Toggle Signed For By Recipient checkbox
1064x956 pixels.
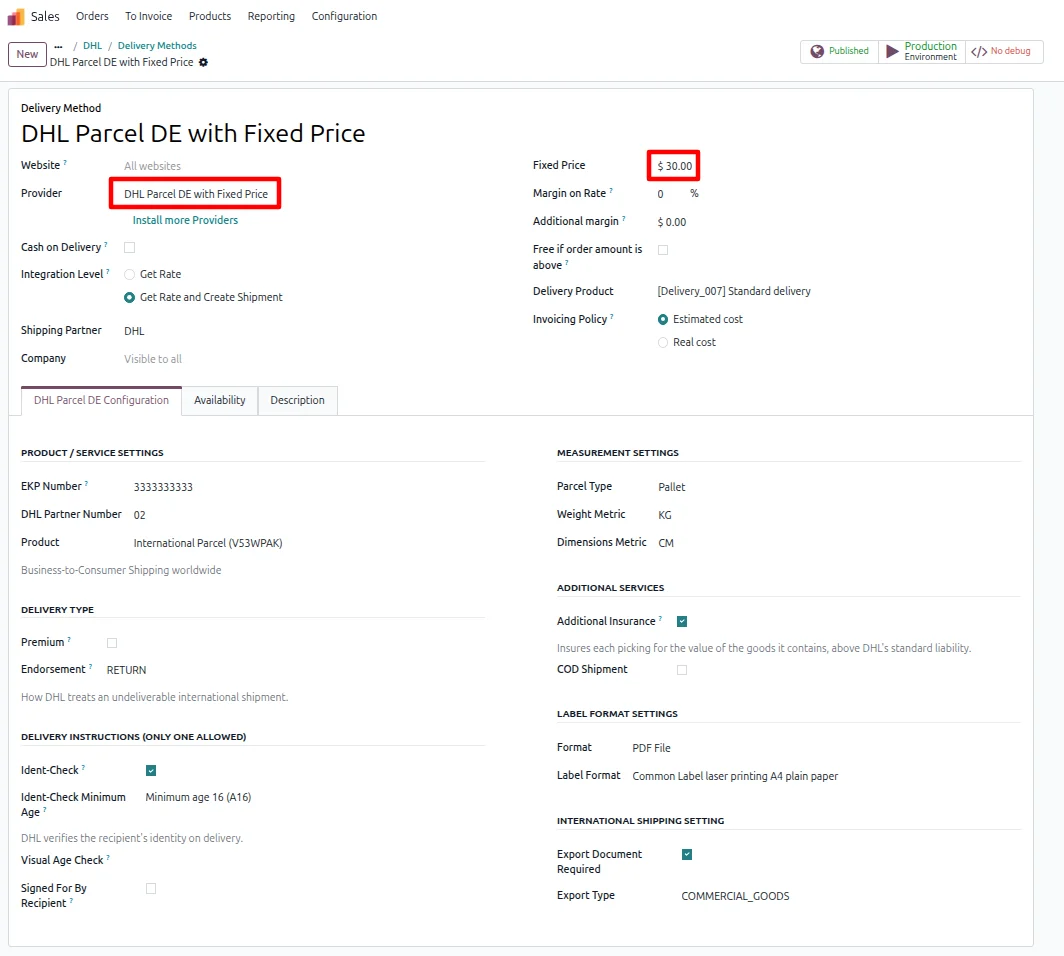coord(151,889)
